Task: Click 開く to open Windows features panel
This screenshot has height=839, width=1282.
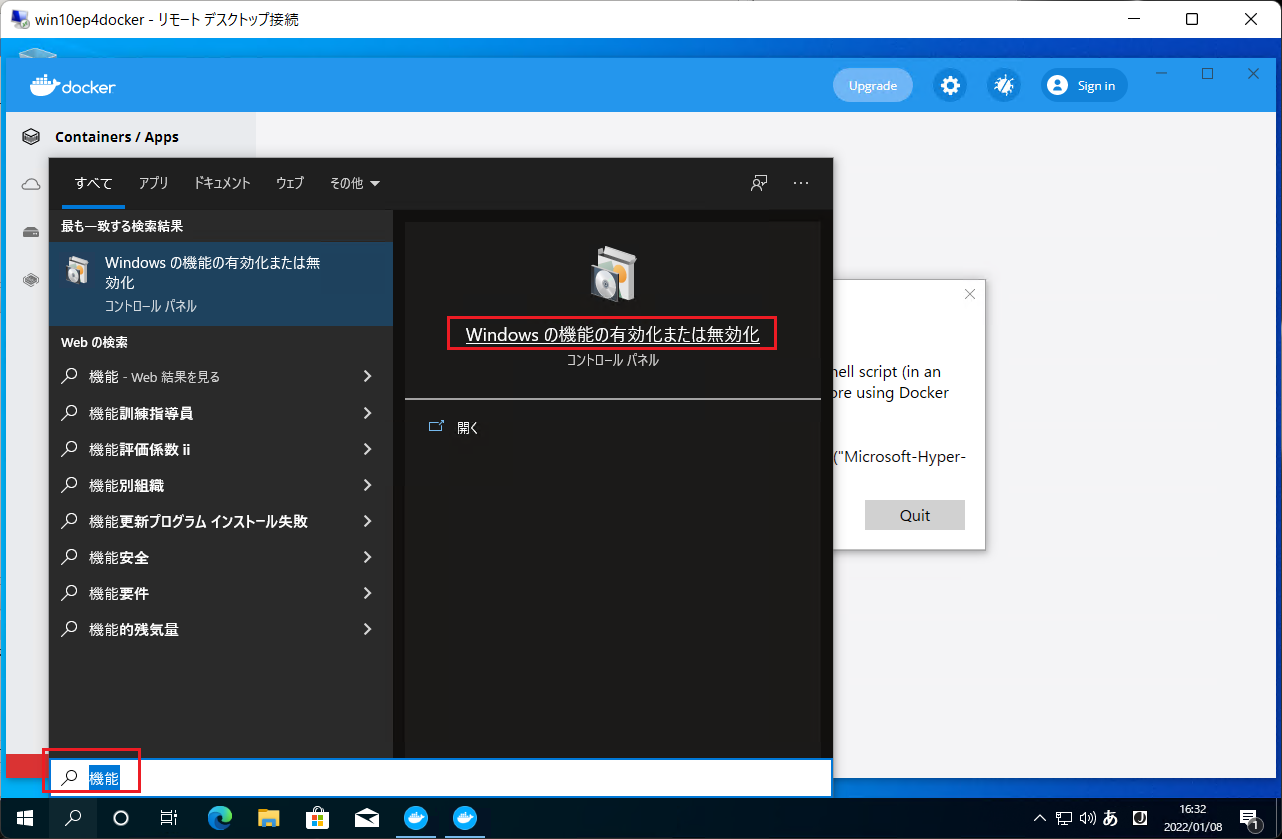Action: 466,427
